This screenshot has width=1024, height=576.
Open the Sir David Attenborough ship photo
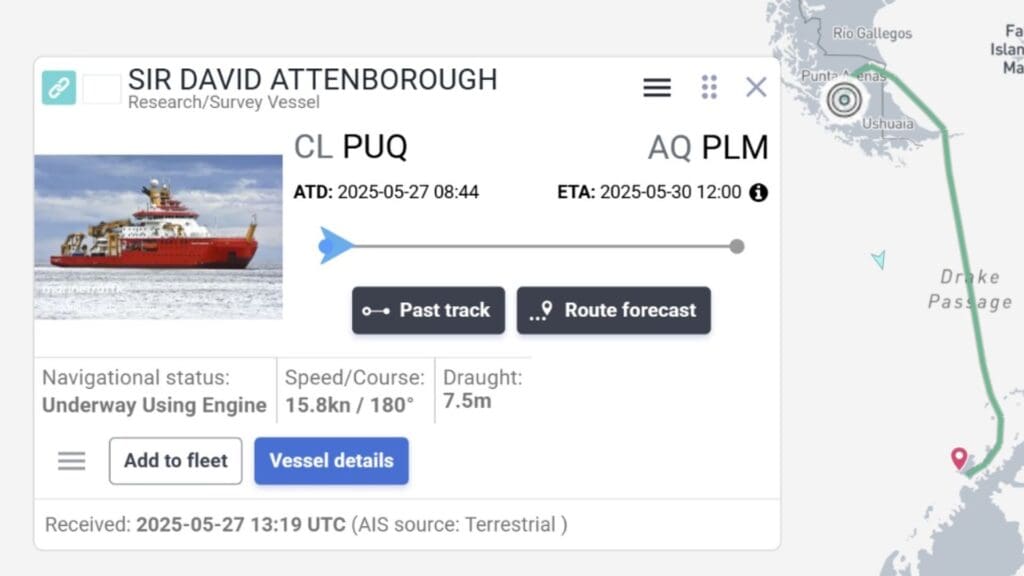coord(158,237)
